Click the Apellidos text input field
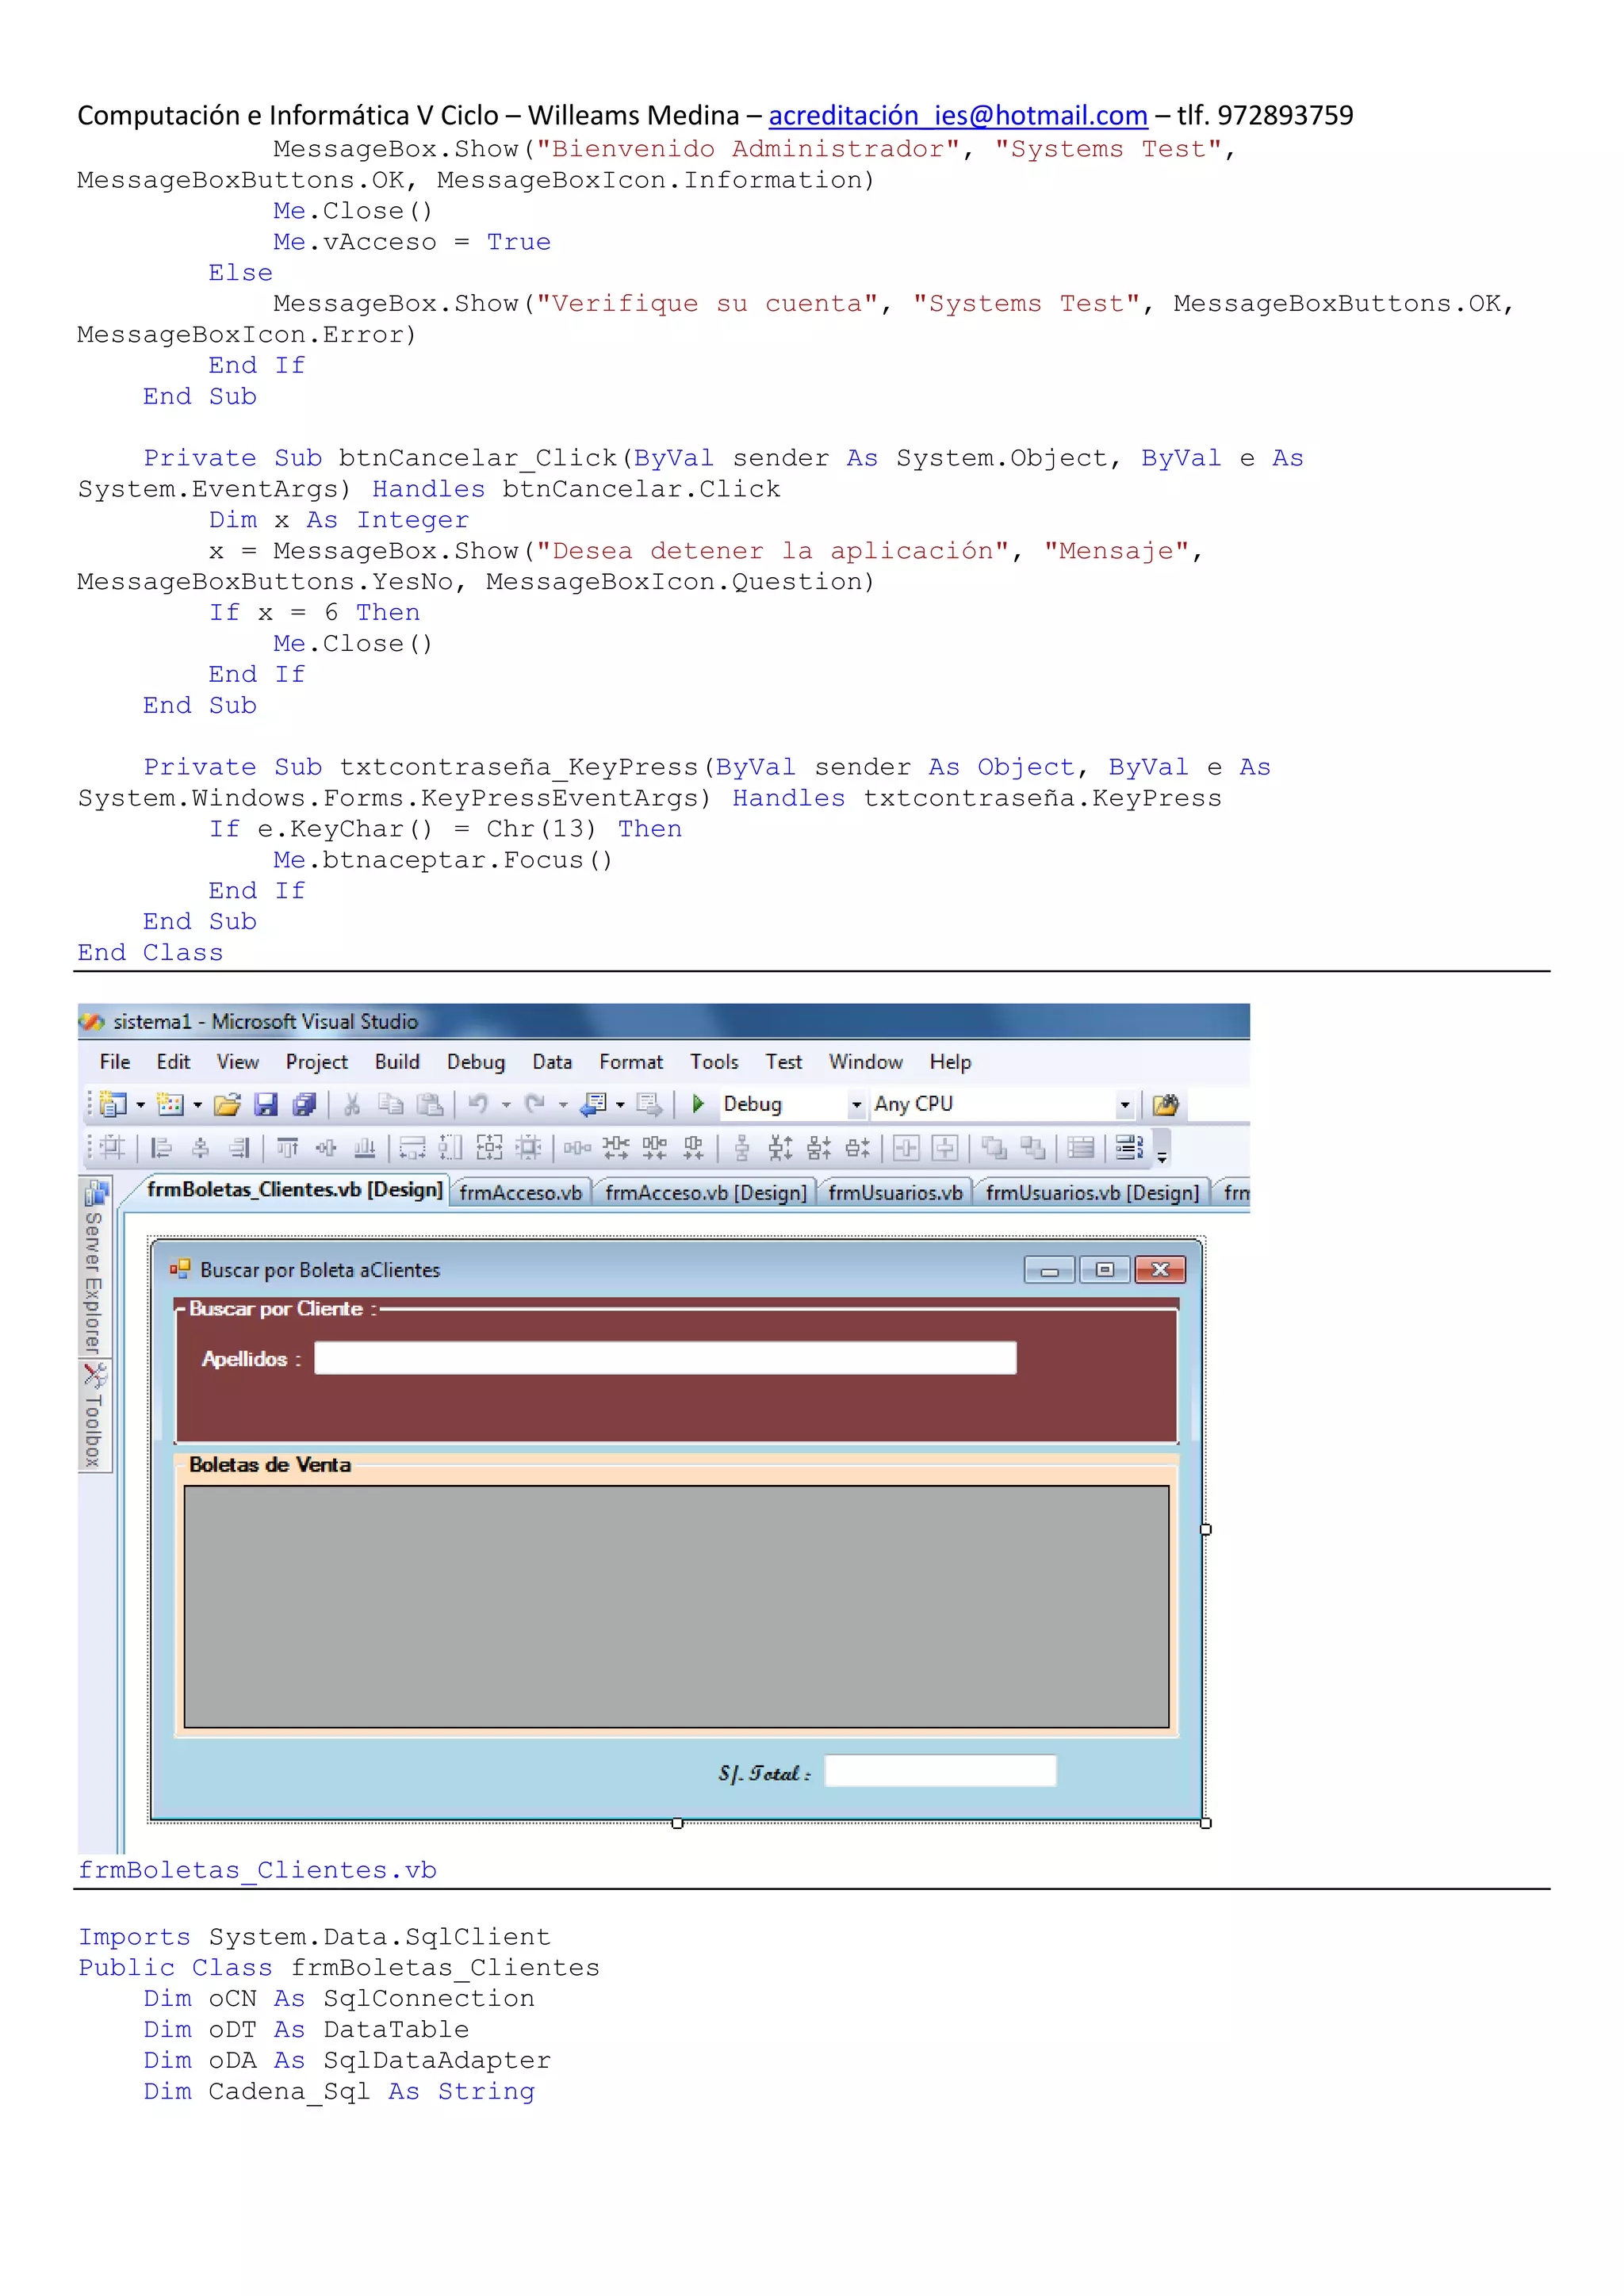1624x2296 pixels. click(x=665, y=1358)
